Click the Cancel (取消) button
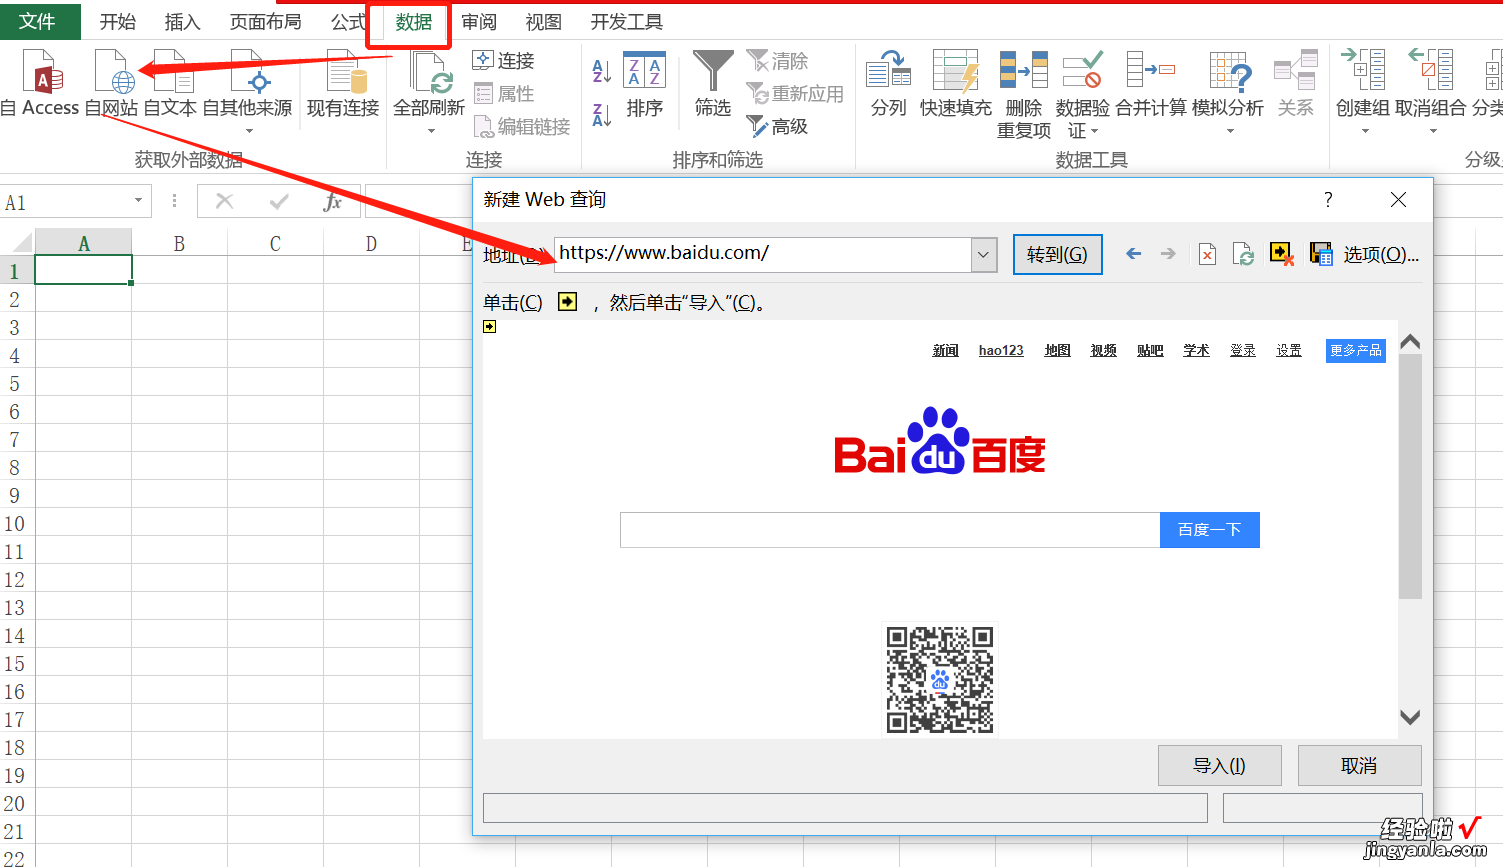 click(x=1359, y=766)
